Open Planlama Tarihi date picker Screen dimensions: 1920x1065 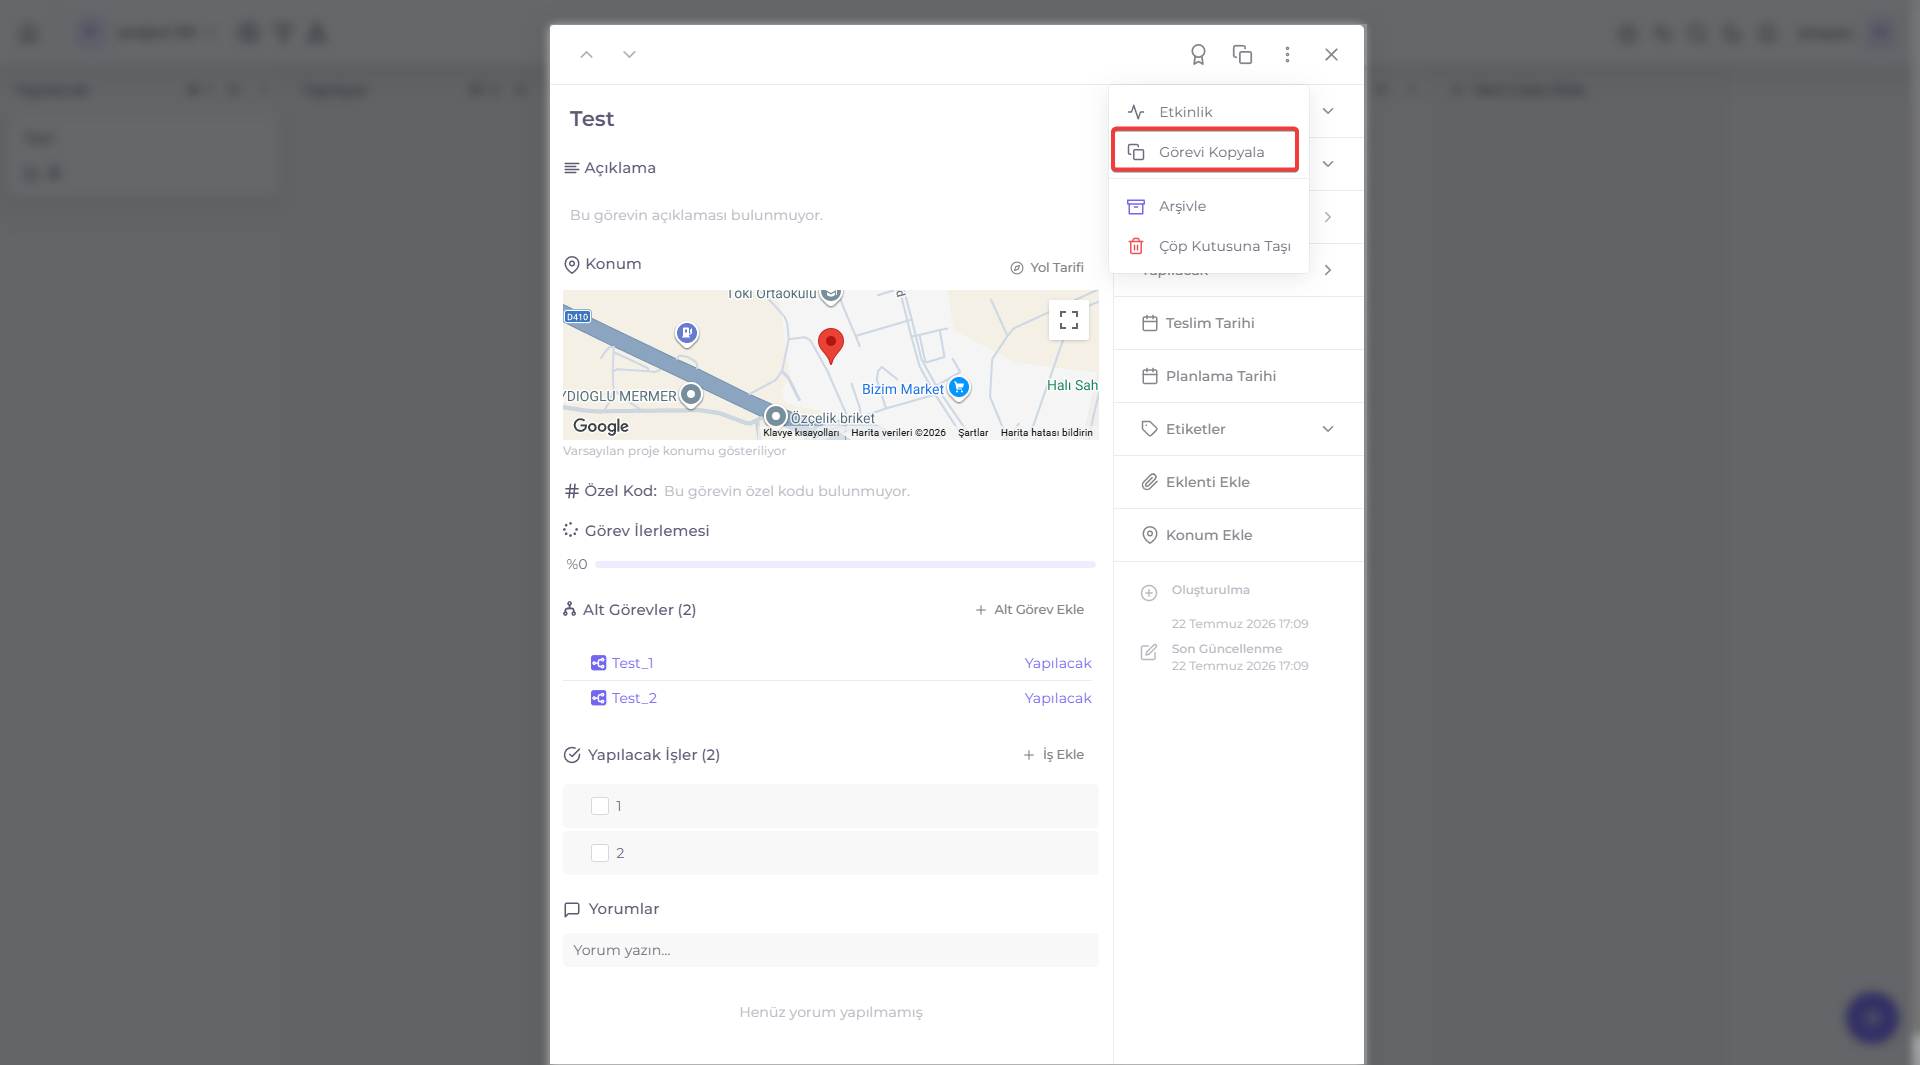(x=1238, y=376)
